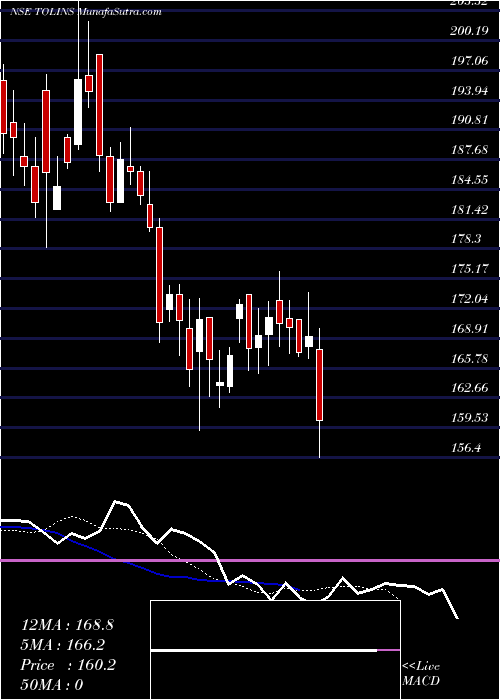Click the 184.55 price axis label

point(470,180)
